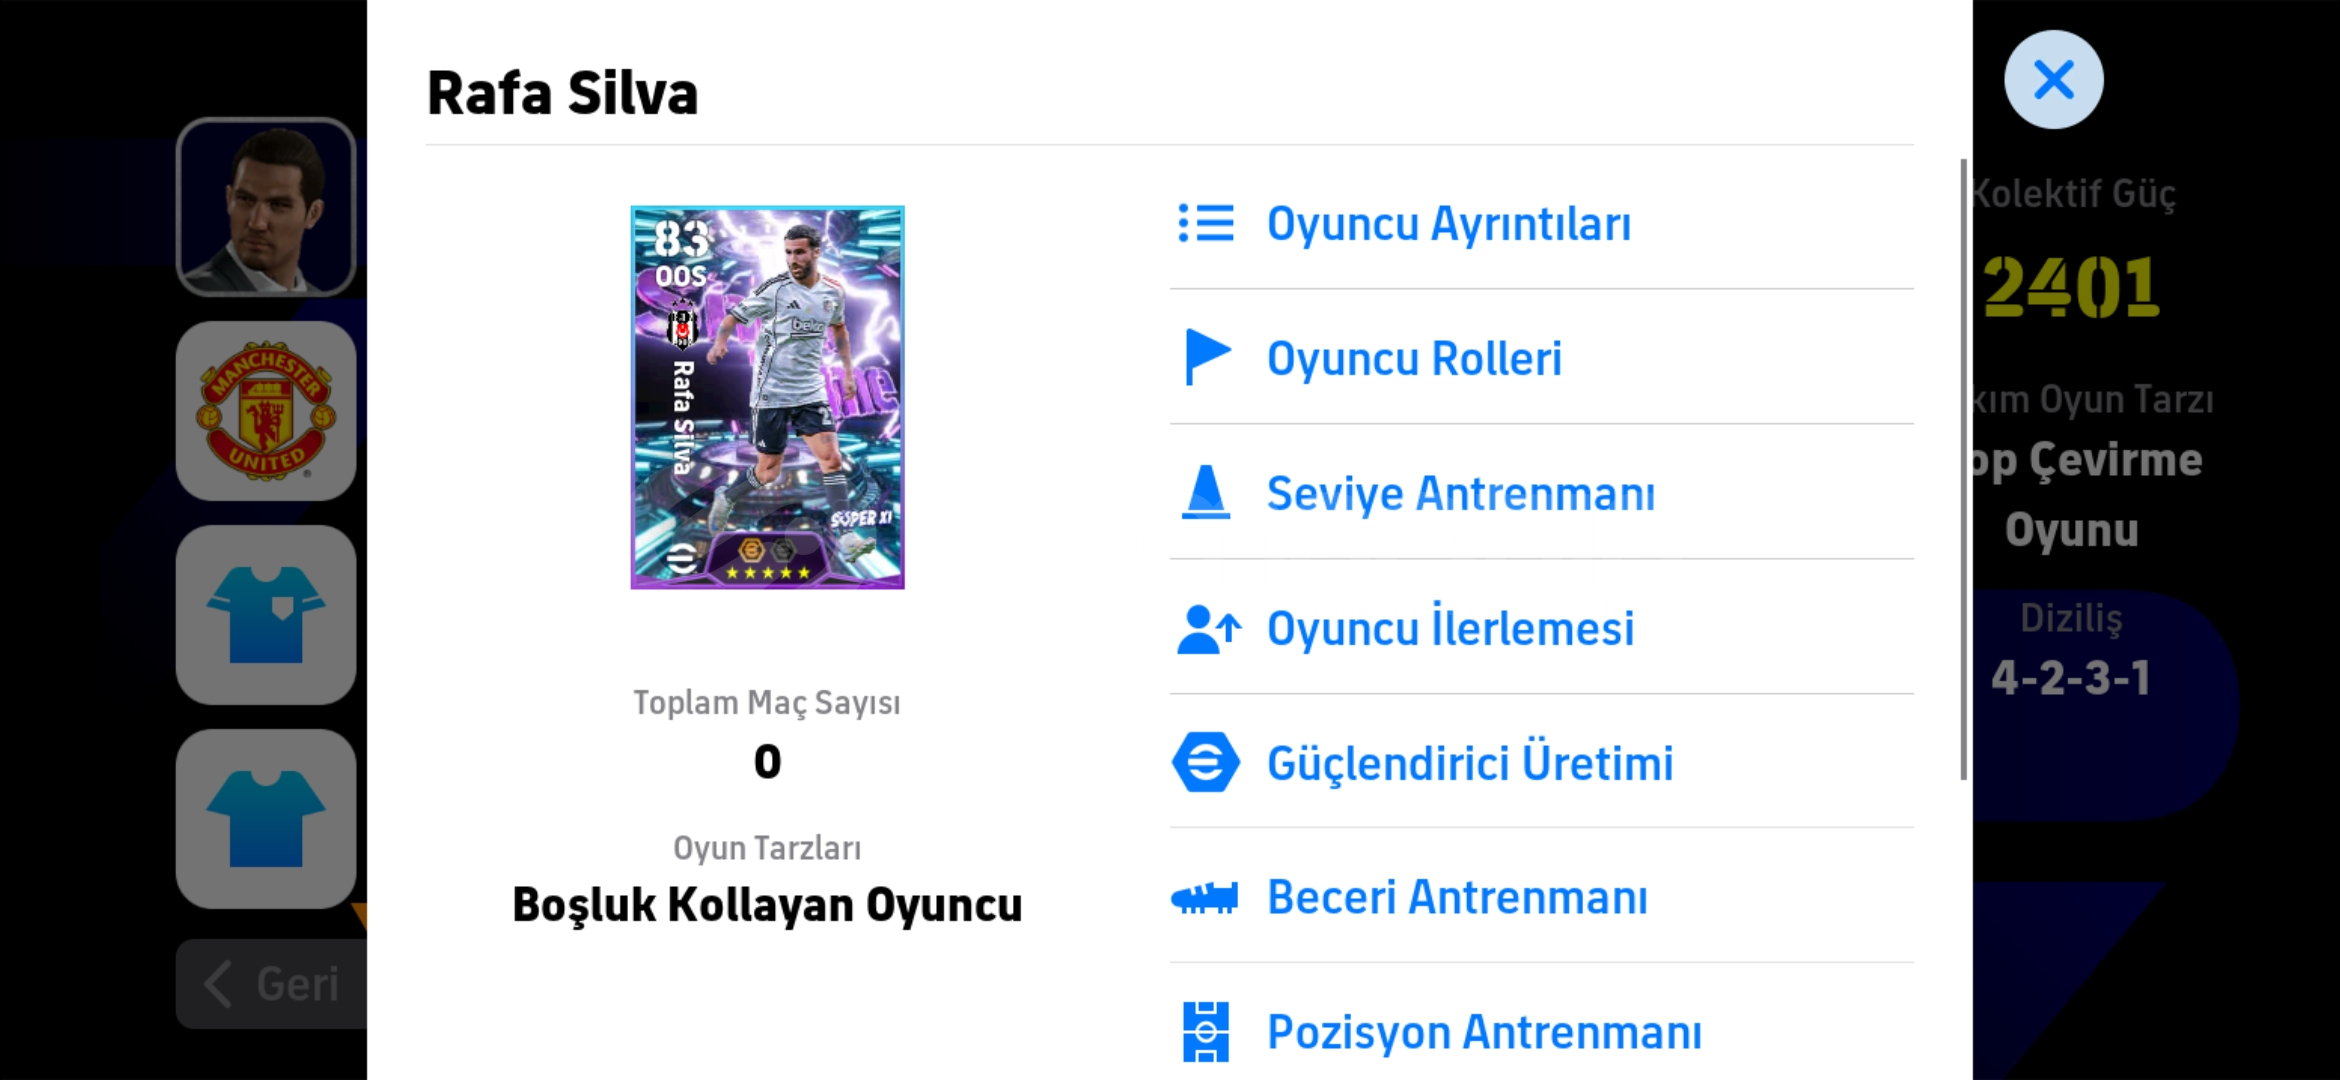
Task: Select the Manchester United crest icon
Action: point(266,411)
